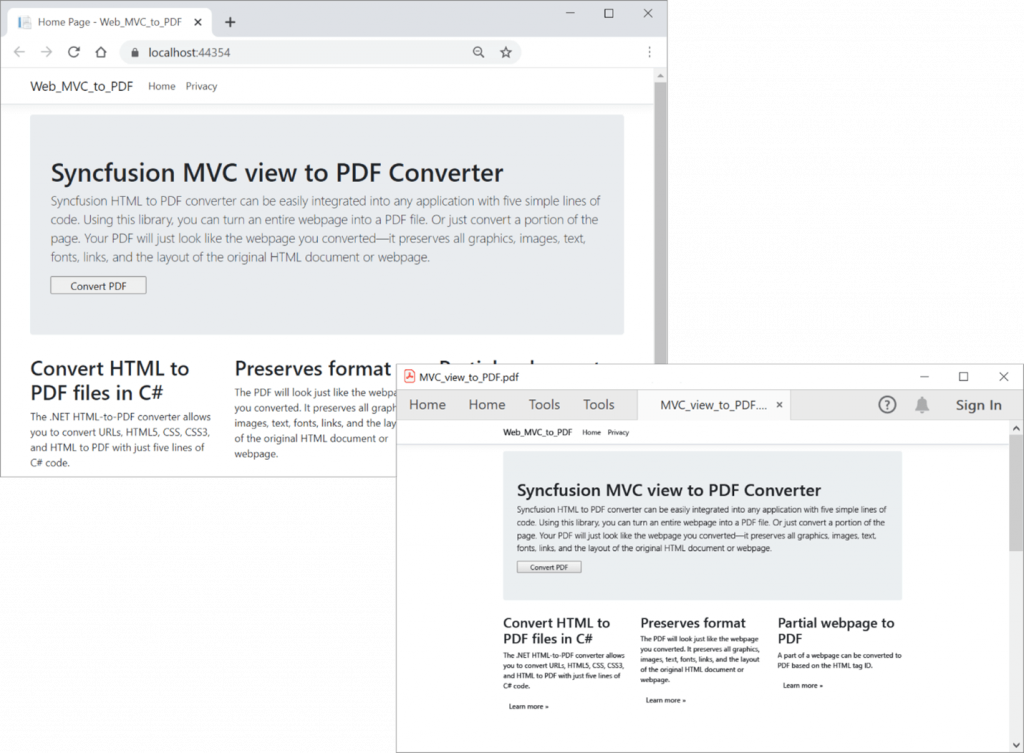Switch to the MVC_view_to_PDF document tab
The image size is (1024, 753).
[713, 405]
